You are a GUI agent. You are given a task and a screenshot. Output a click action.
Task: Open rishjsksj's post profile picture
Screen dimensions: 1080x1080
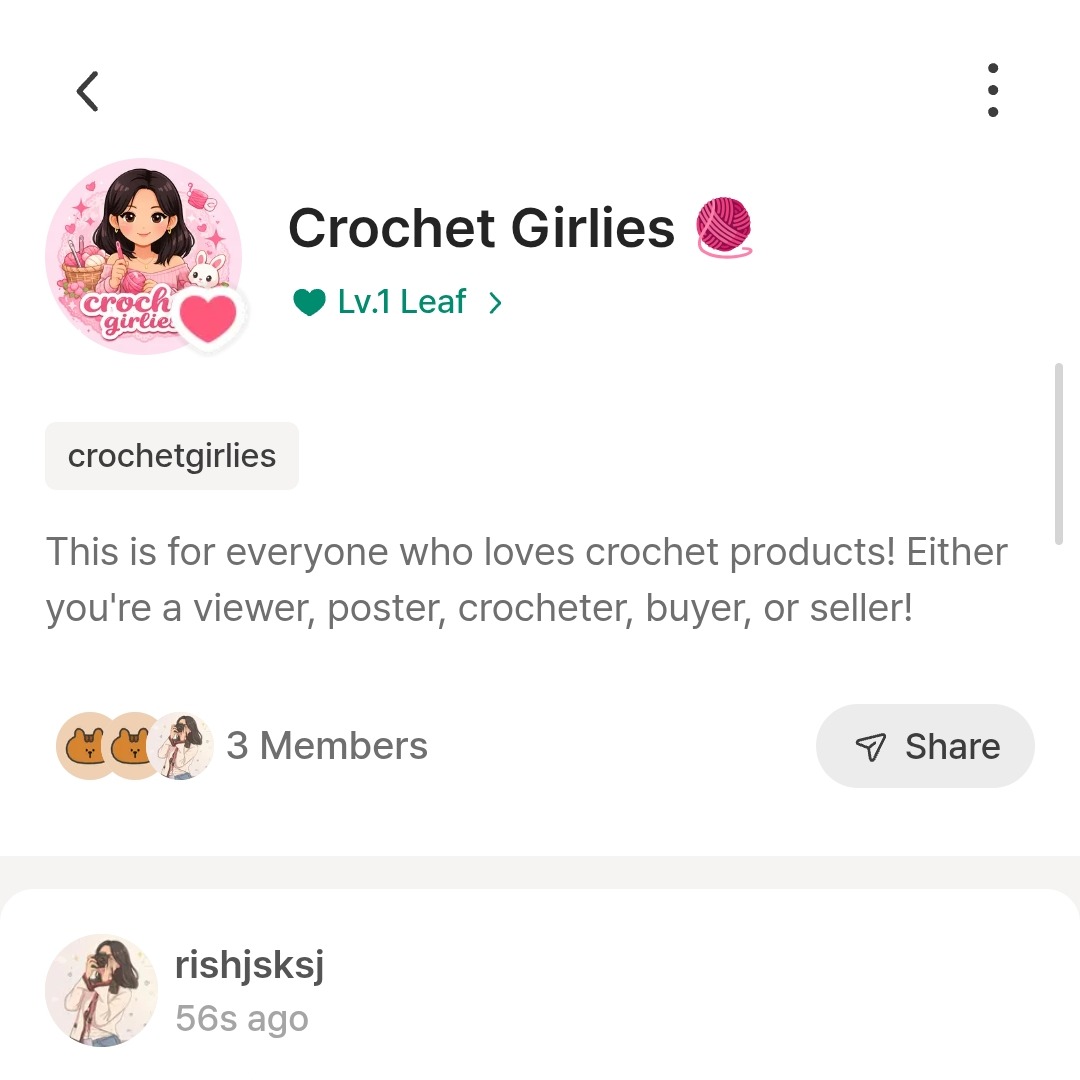point(102,990)
